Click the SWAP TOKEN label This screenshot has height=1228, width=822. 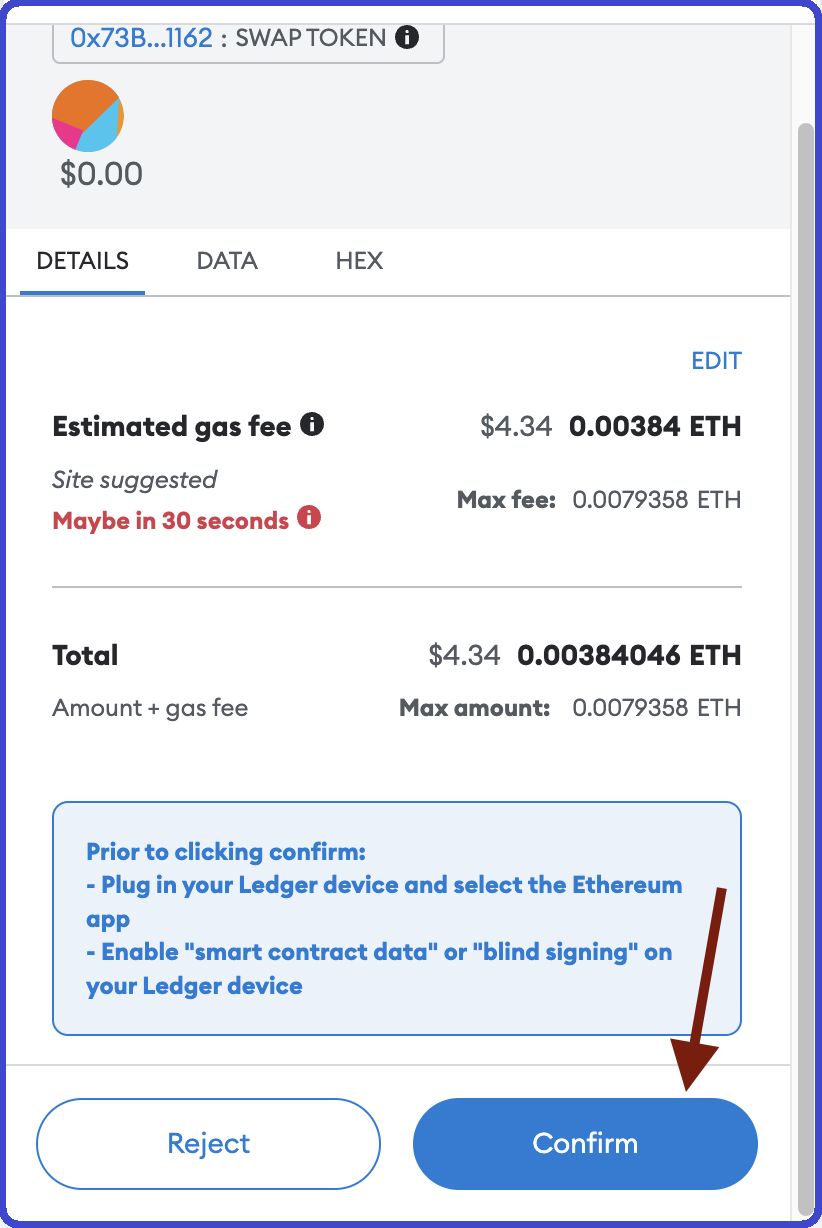pyautogui.click(x=311, y=38)
